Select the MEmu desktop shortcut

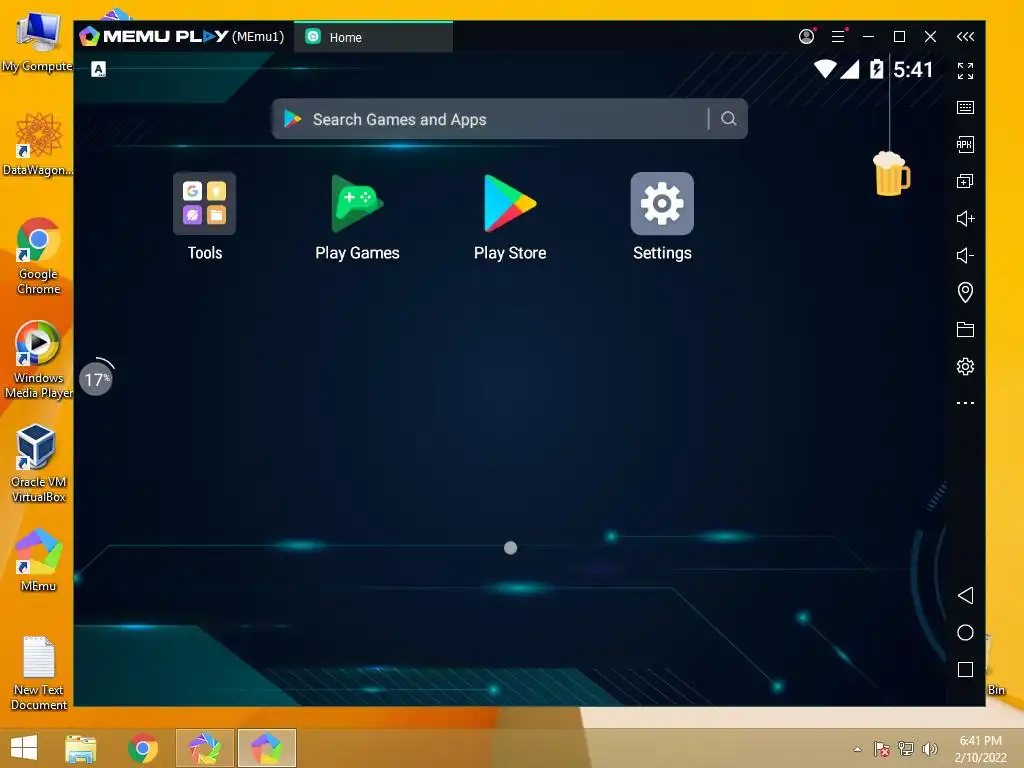point(39,560)
